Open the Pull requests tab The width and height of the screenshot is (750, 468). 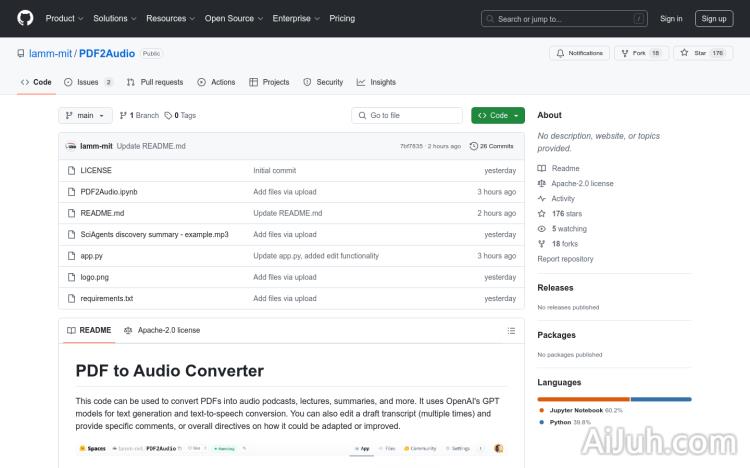pos(155,82)
